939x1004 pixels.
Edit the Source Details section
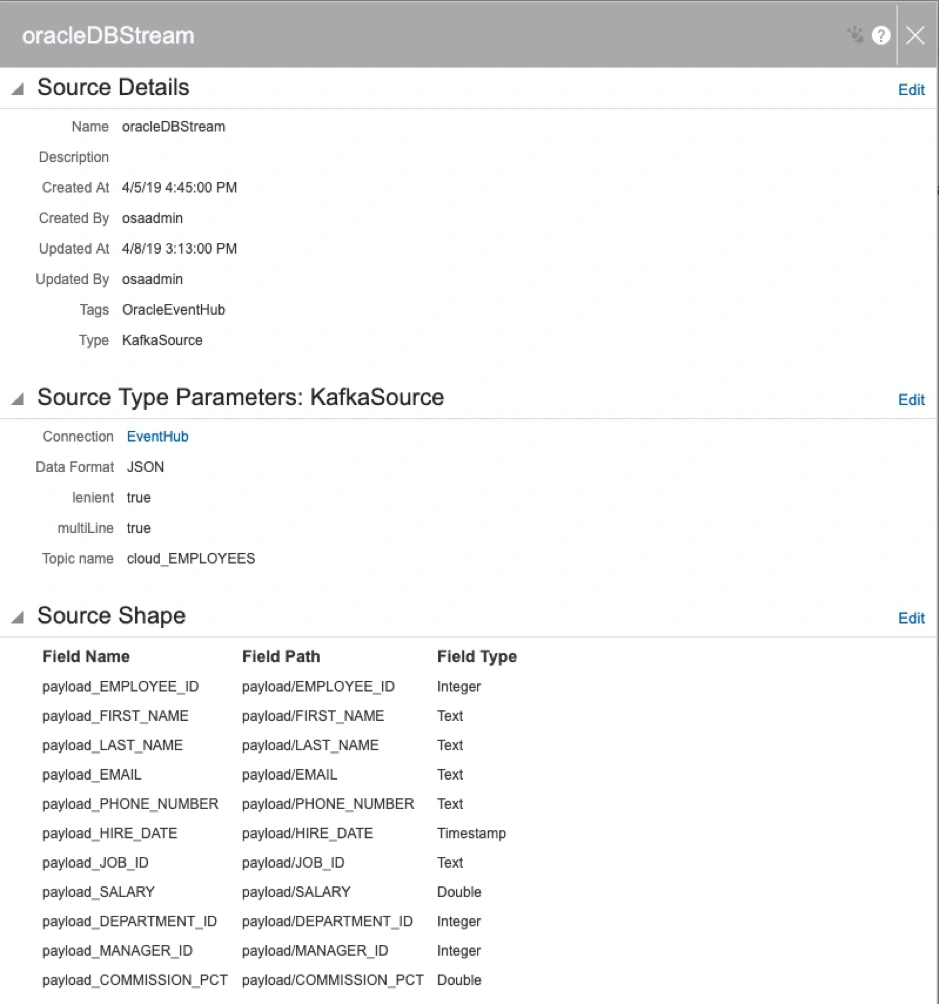click(x=911, y=90)
